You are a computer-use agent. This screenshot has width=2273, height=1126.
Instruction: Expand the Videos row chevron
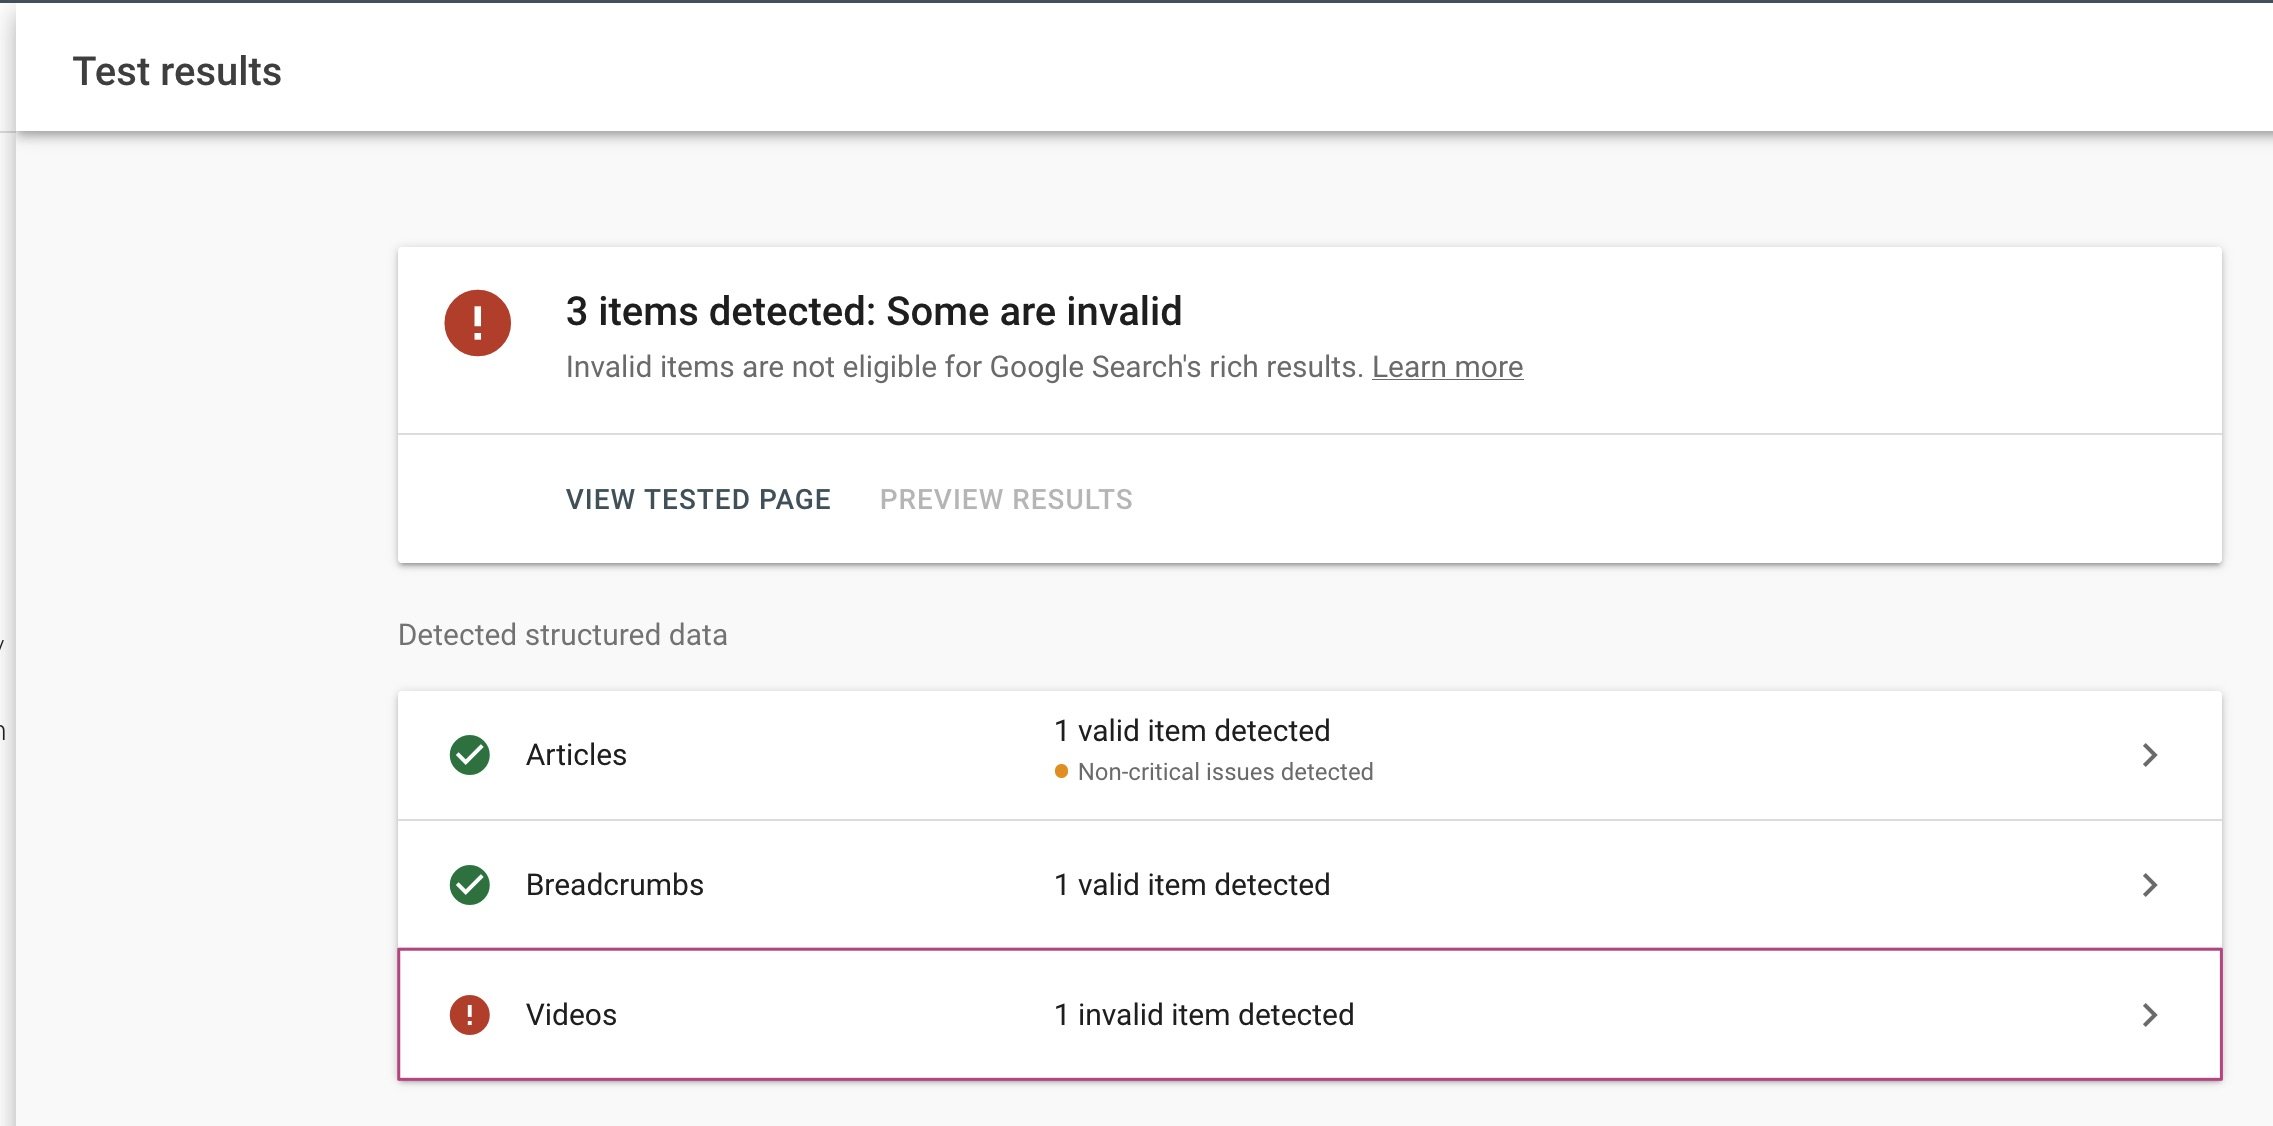click(x=2149, y=1015)
